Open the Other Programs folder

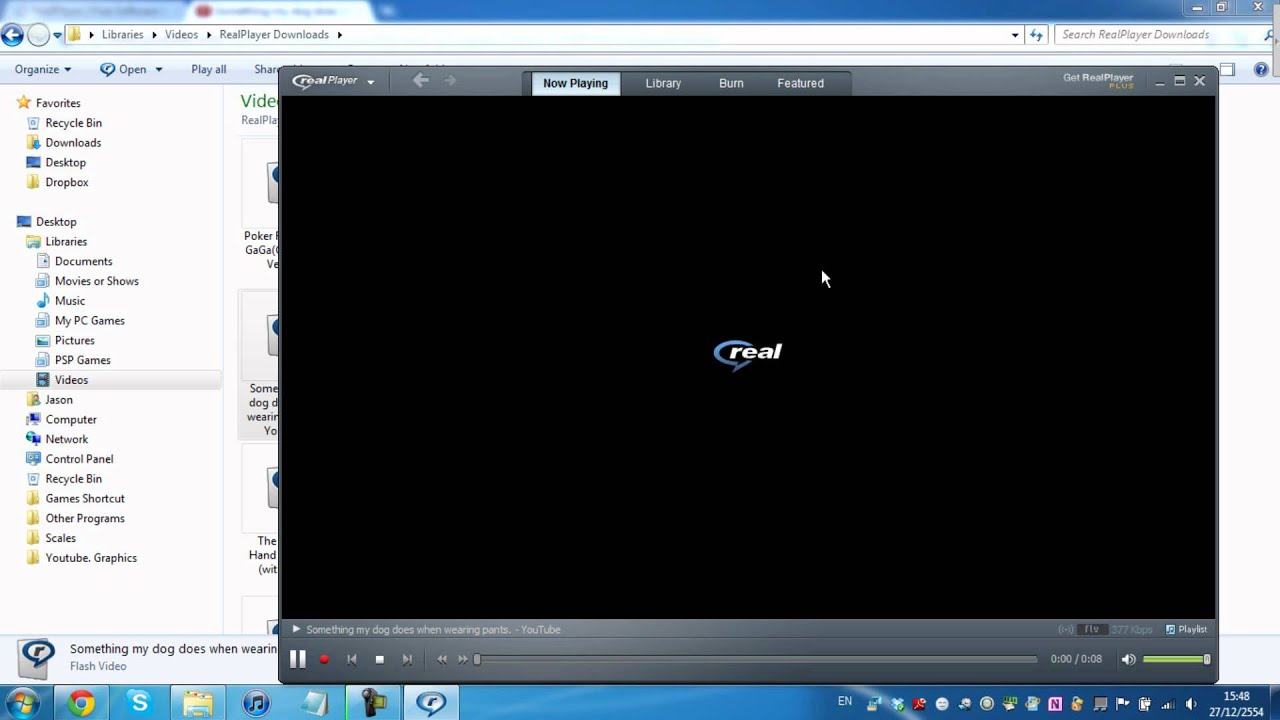coord(85,518)
